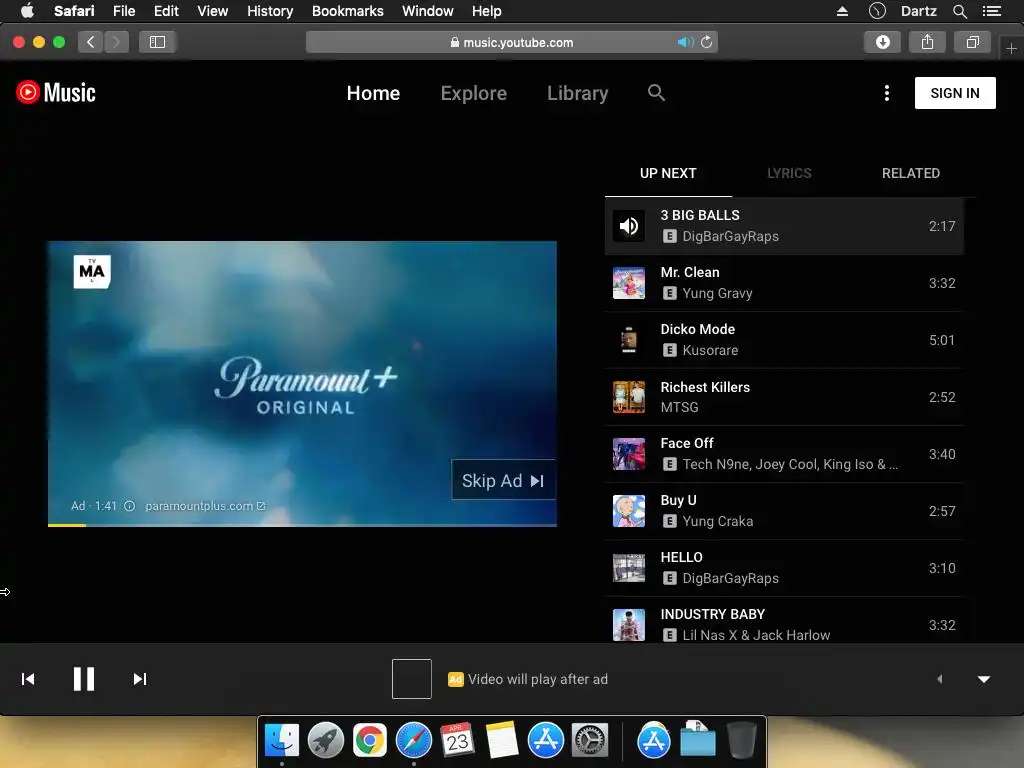Click the SIGN IN button
Viewport: 1024px width, 768px height.
(x=955, y=93)
